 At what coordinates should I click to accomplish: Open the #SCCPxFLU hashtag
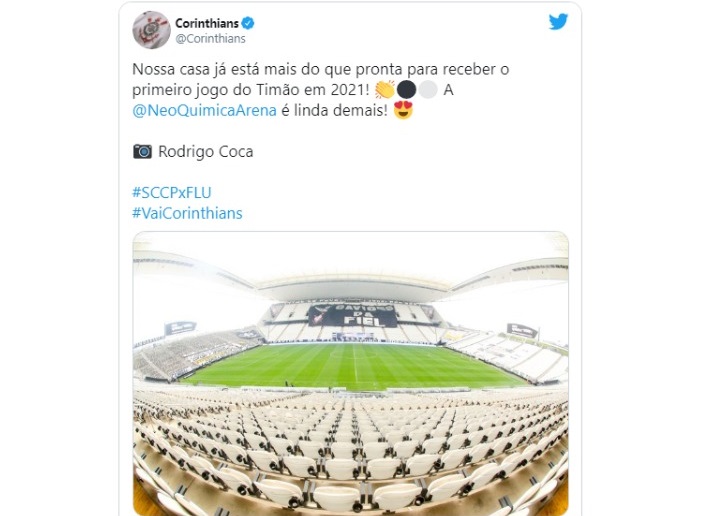point(172,193)
